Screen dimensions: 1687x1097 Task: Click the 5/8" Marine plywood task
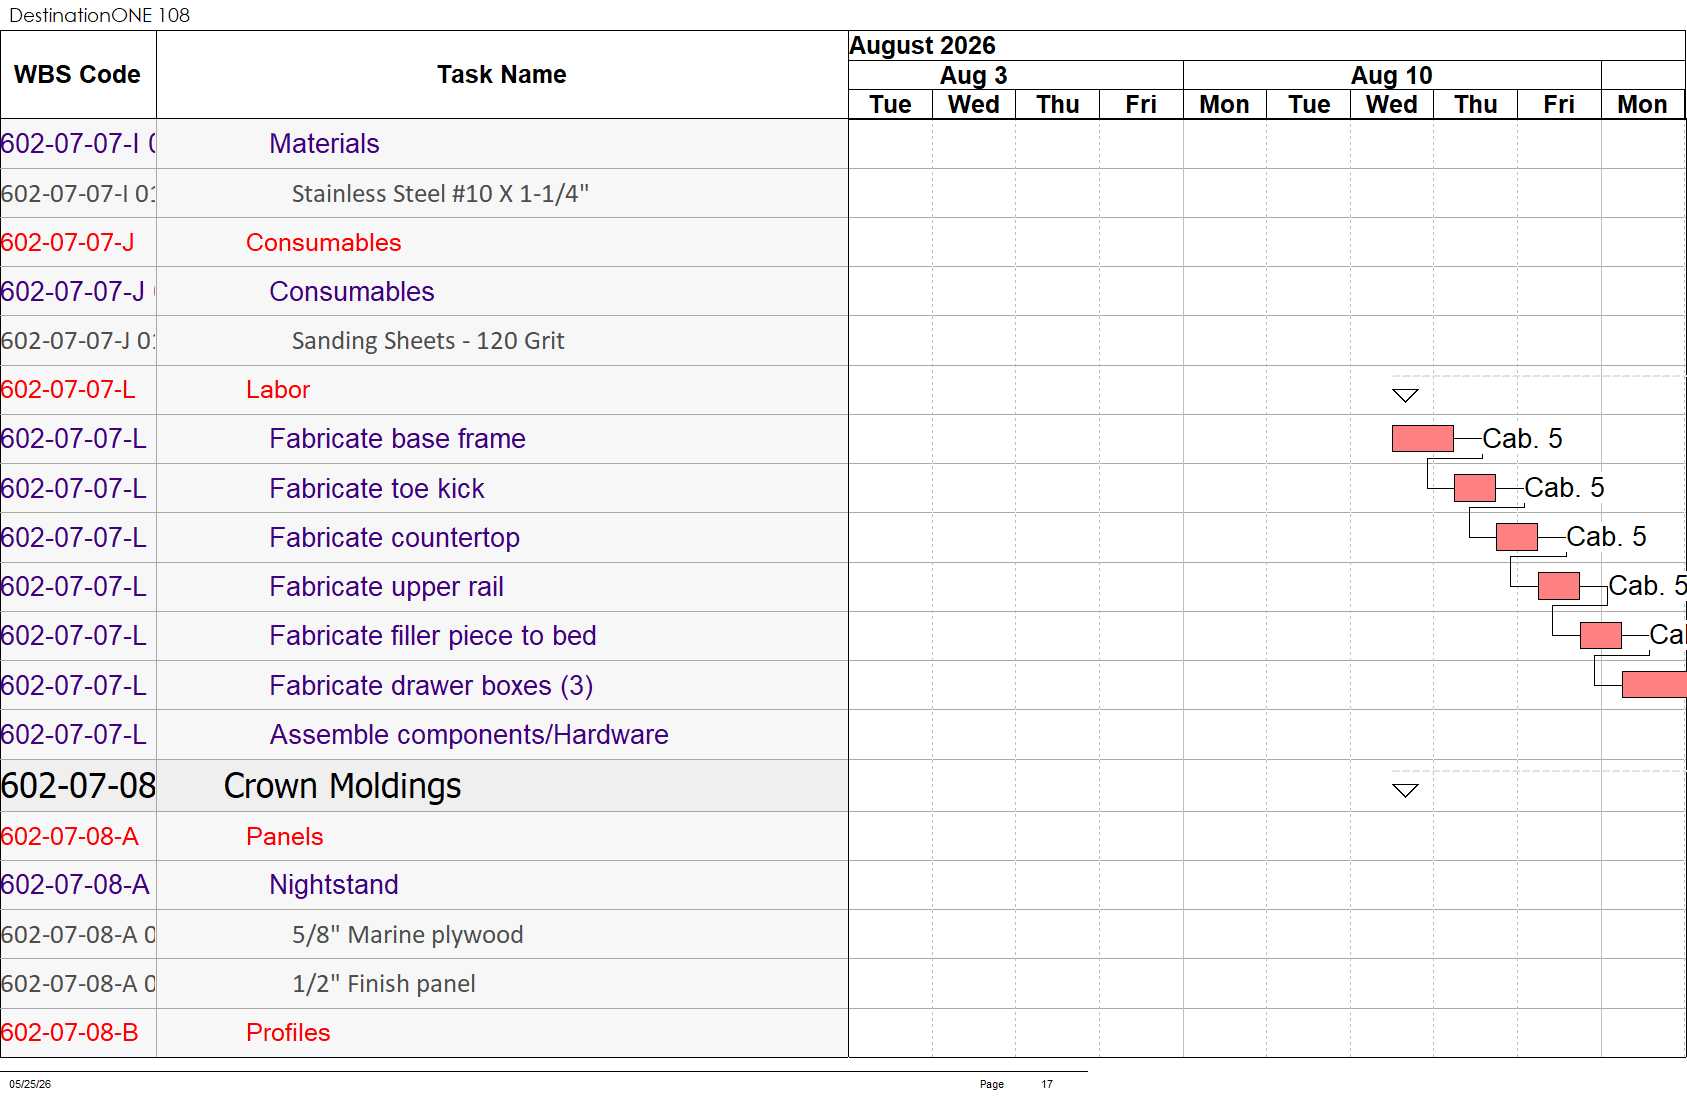(407, 934)
